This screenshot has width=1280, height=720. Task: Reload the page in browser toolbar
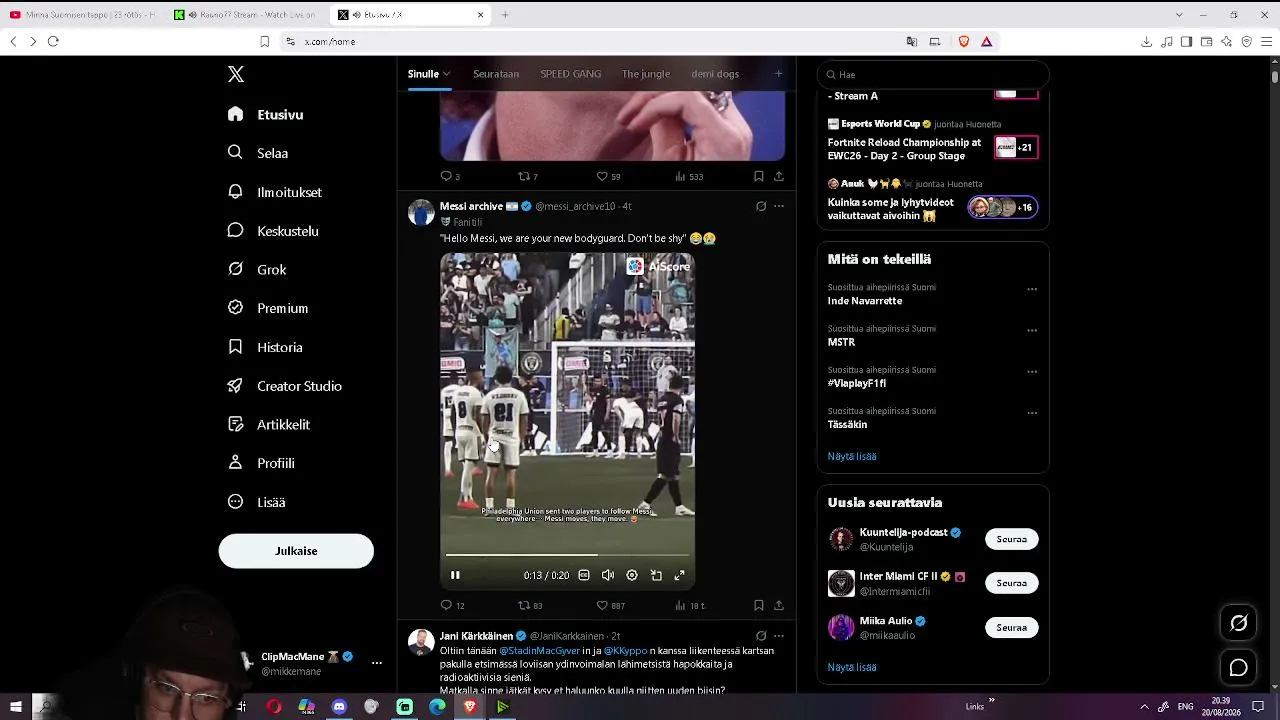pos(53,41)
